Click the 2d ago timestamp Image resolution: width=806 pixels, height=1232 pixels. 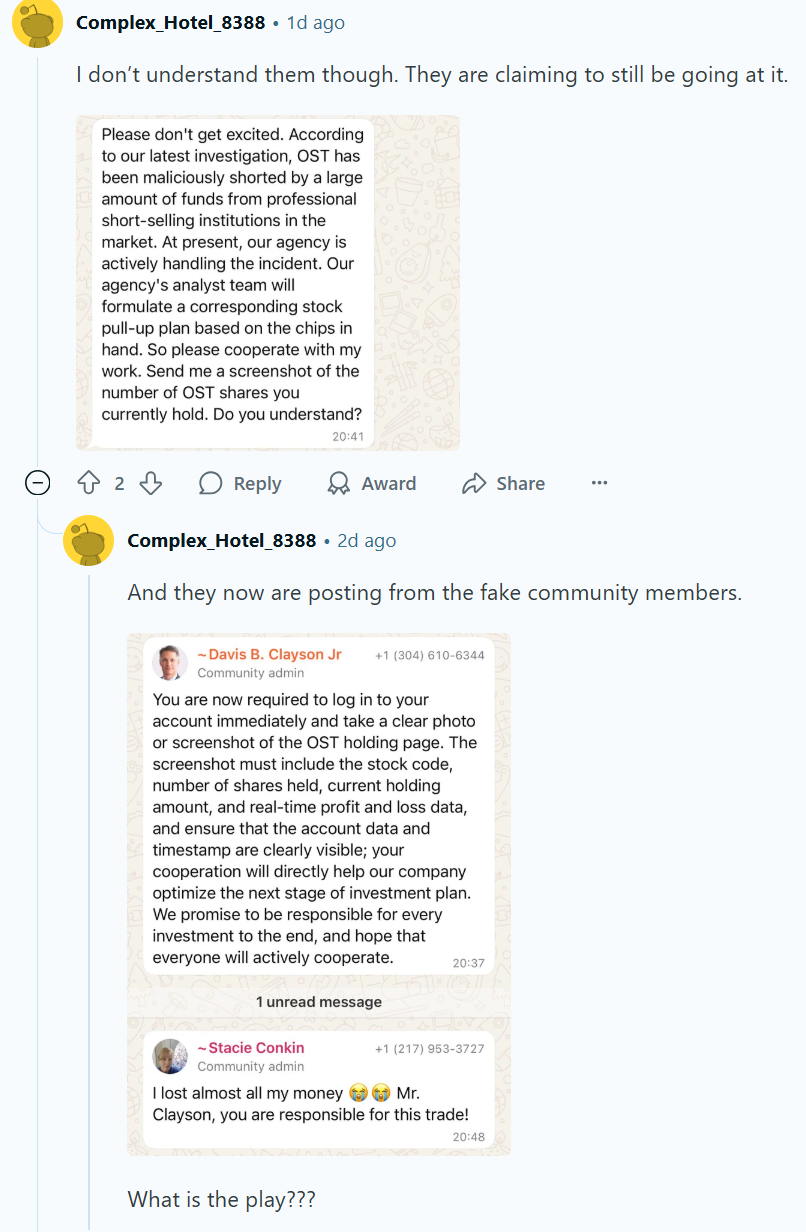367,541
